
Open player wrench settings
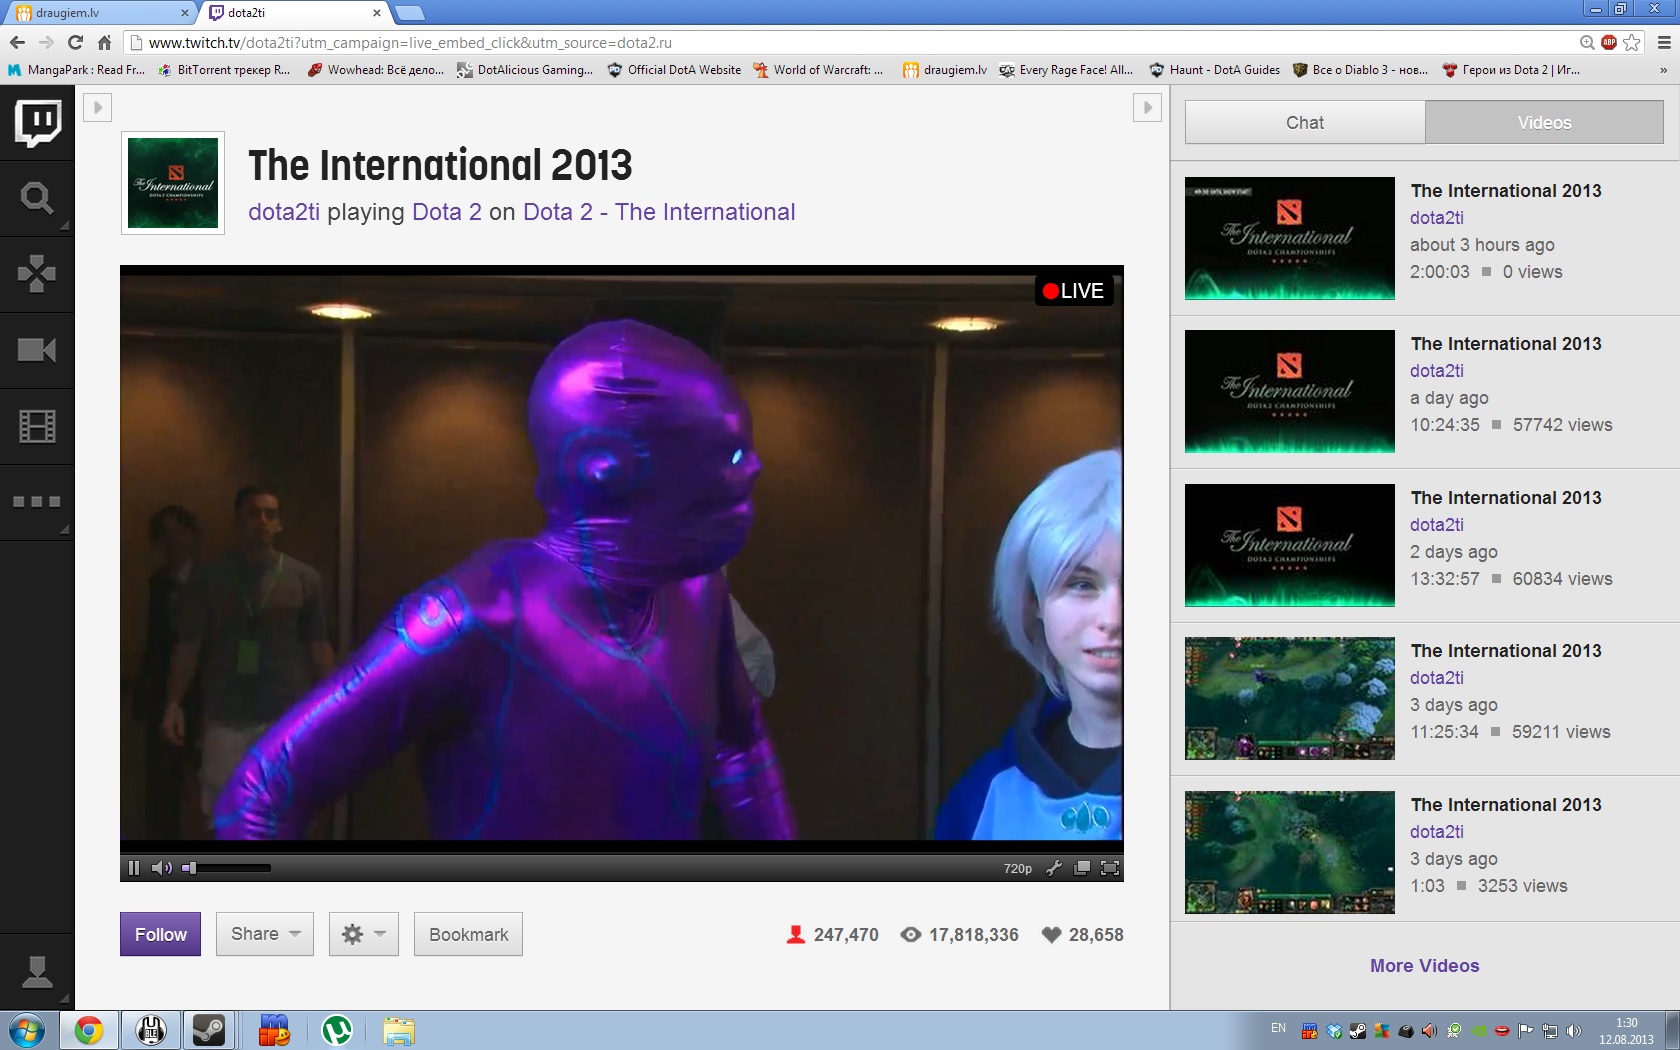[x=1054, y=868]
